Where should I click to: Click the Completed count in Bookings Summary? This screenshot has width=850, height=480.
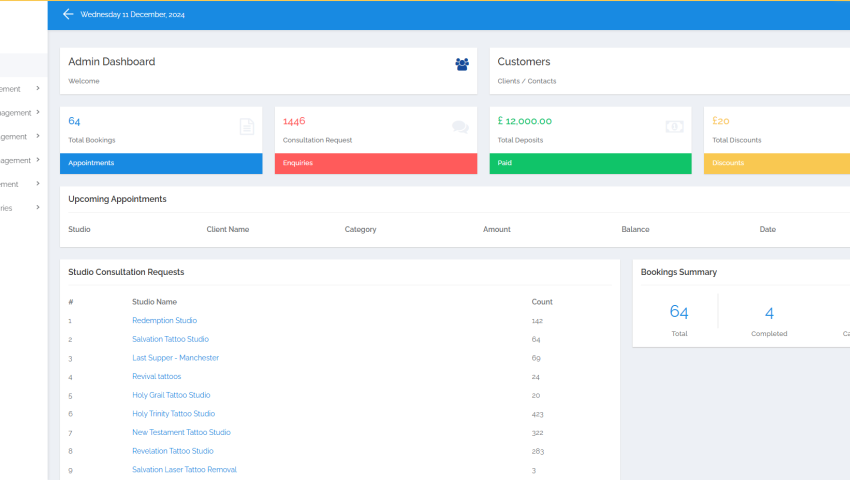pos(769,313)
